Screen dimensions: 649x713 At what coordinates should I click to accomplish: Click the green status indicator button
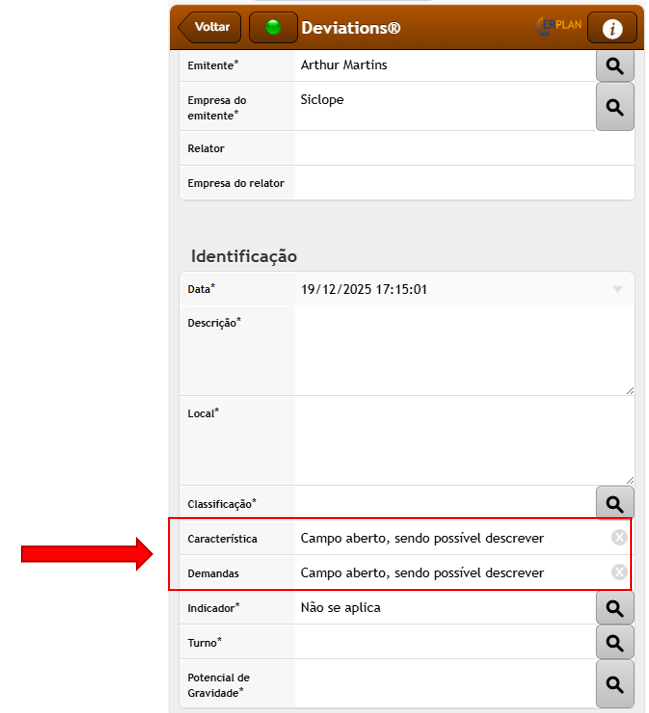[273, 28]
